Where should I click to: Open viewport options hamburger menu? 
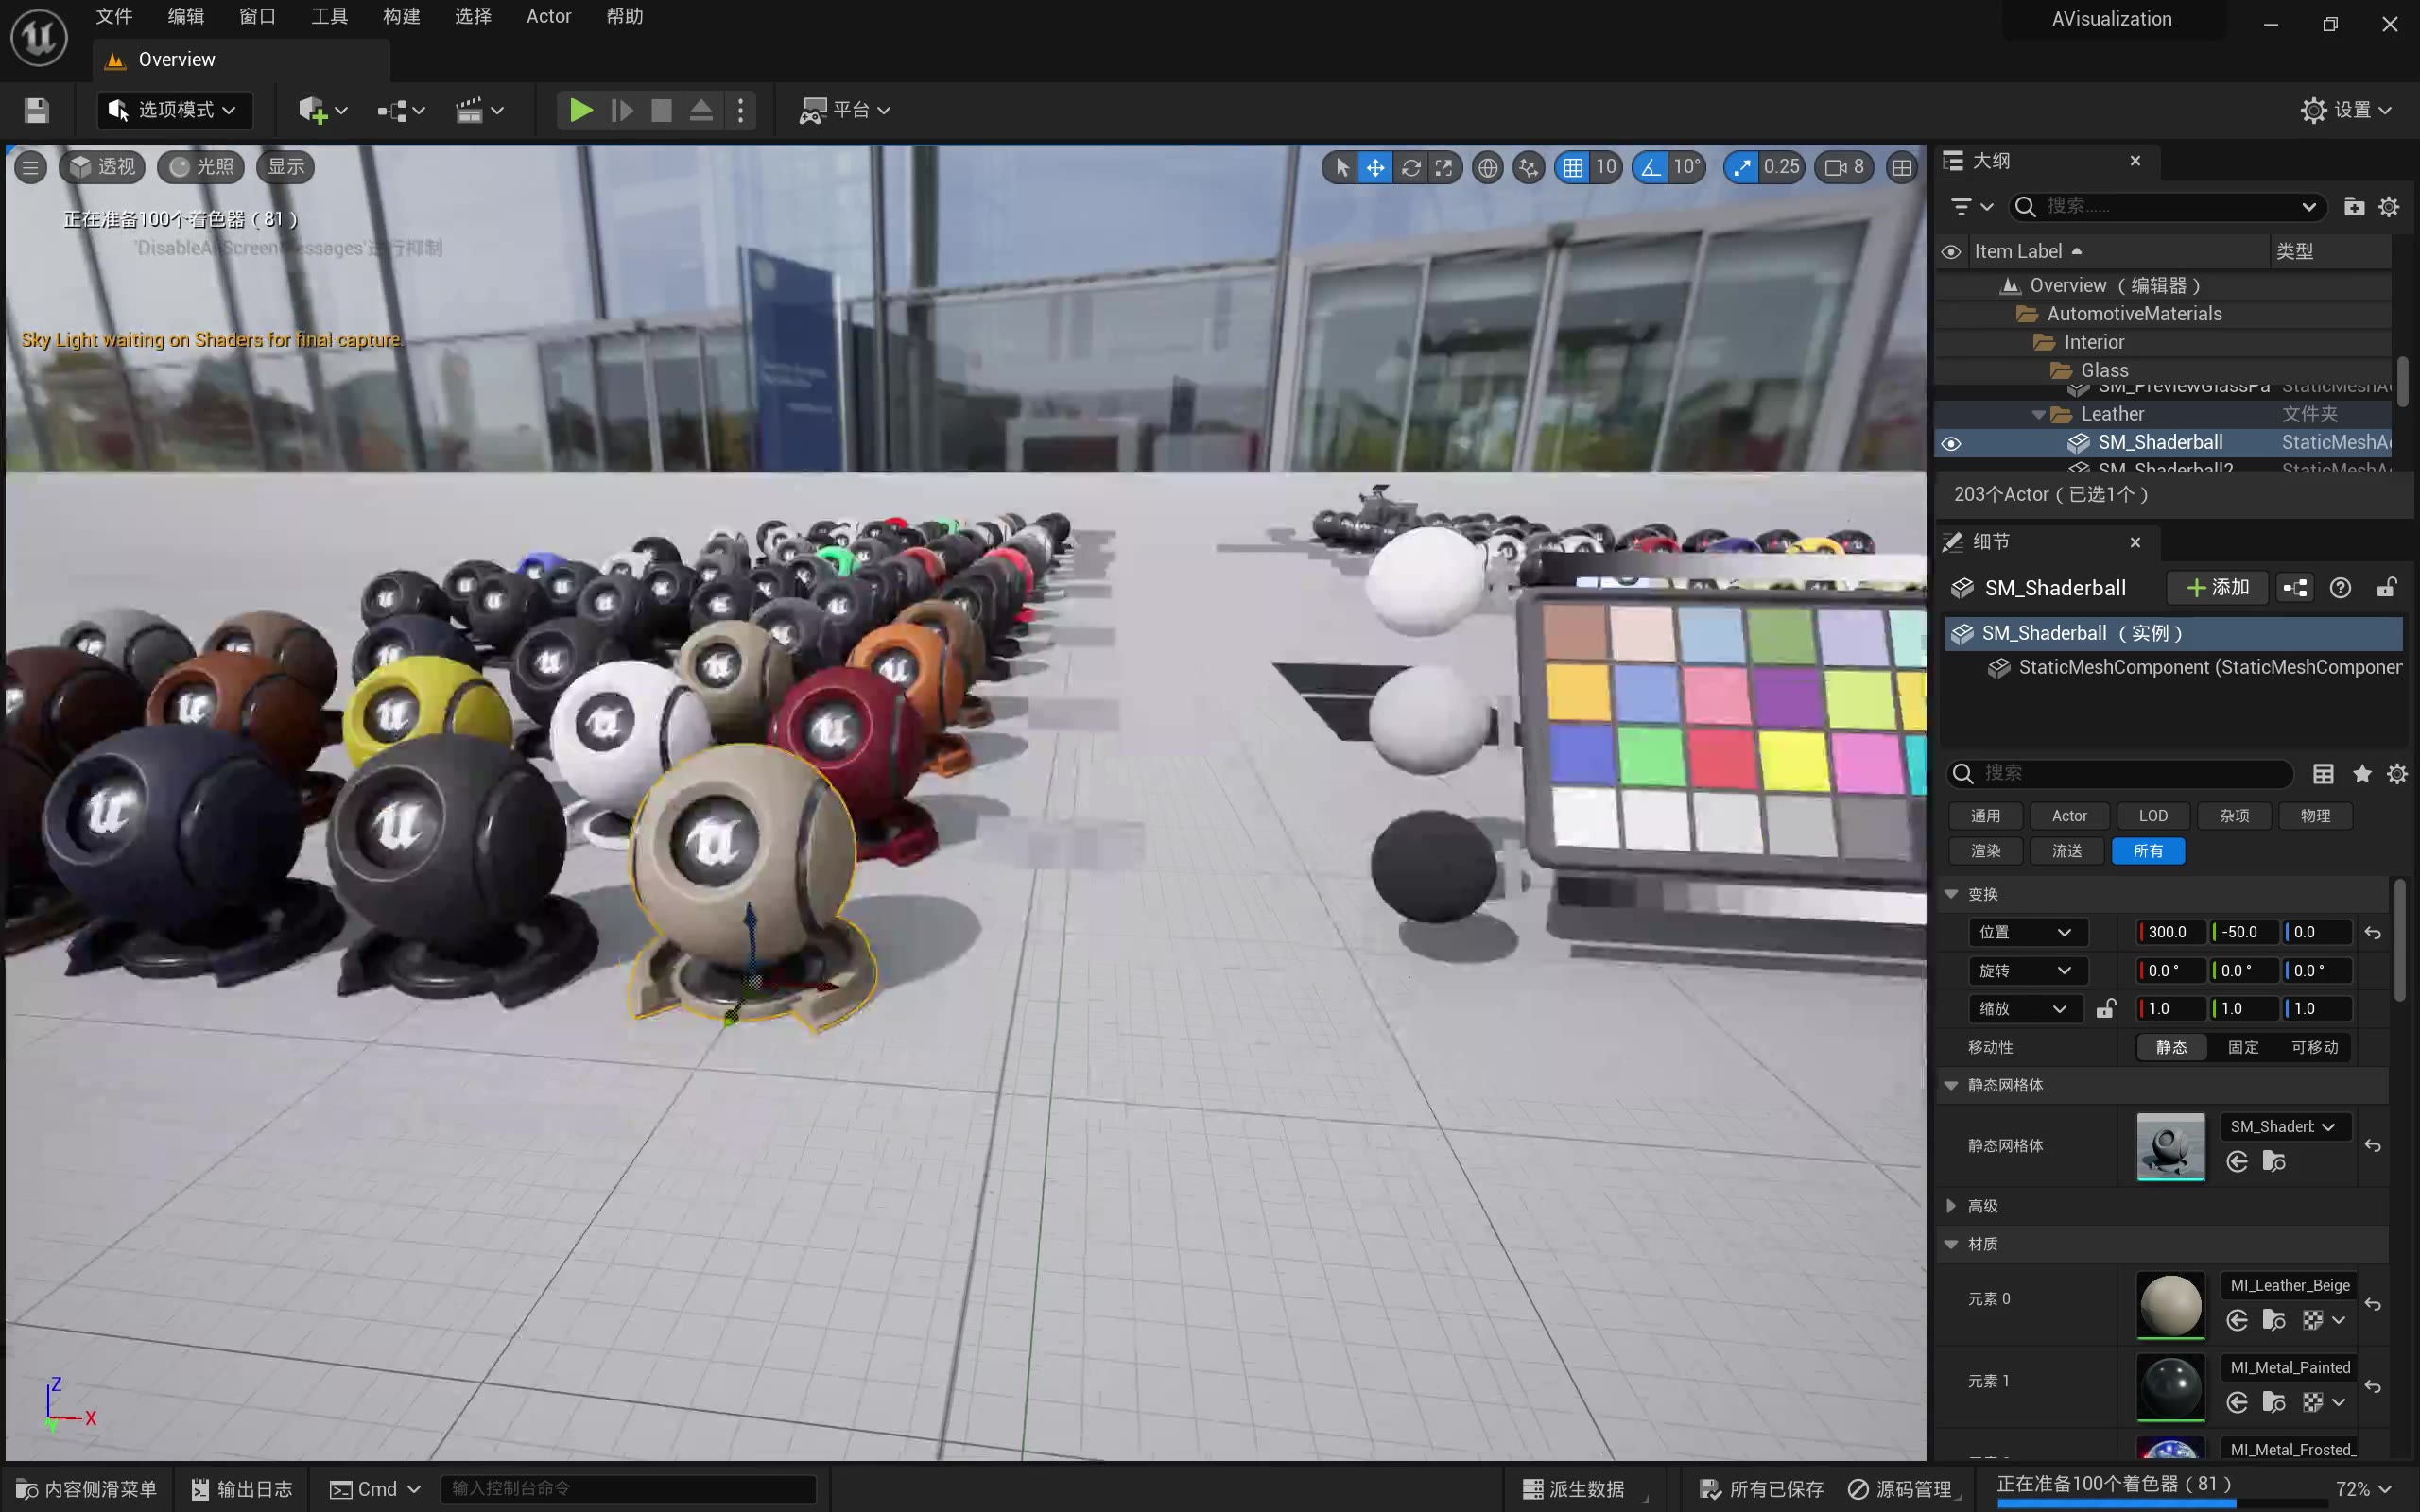point(31,167)
